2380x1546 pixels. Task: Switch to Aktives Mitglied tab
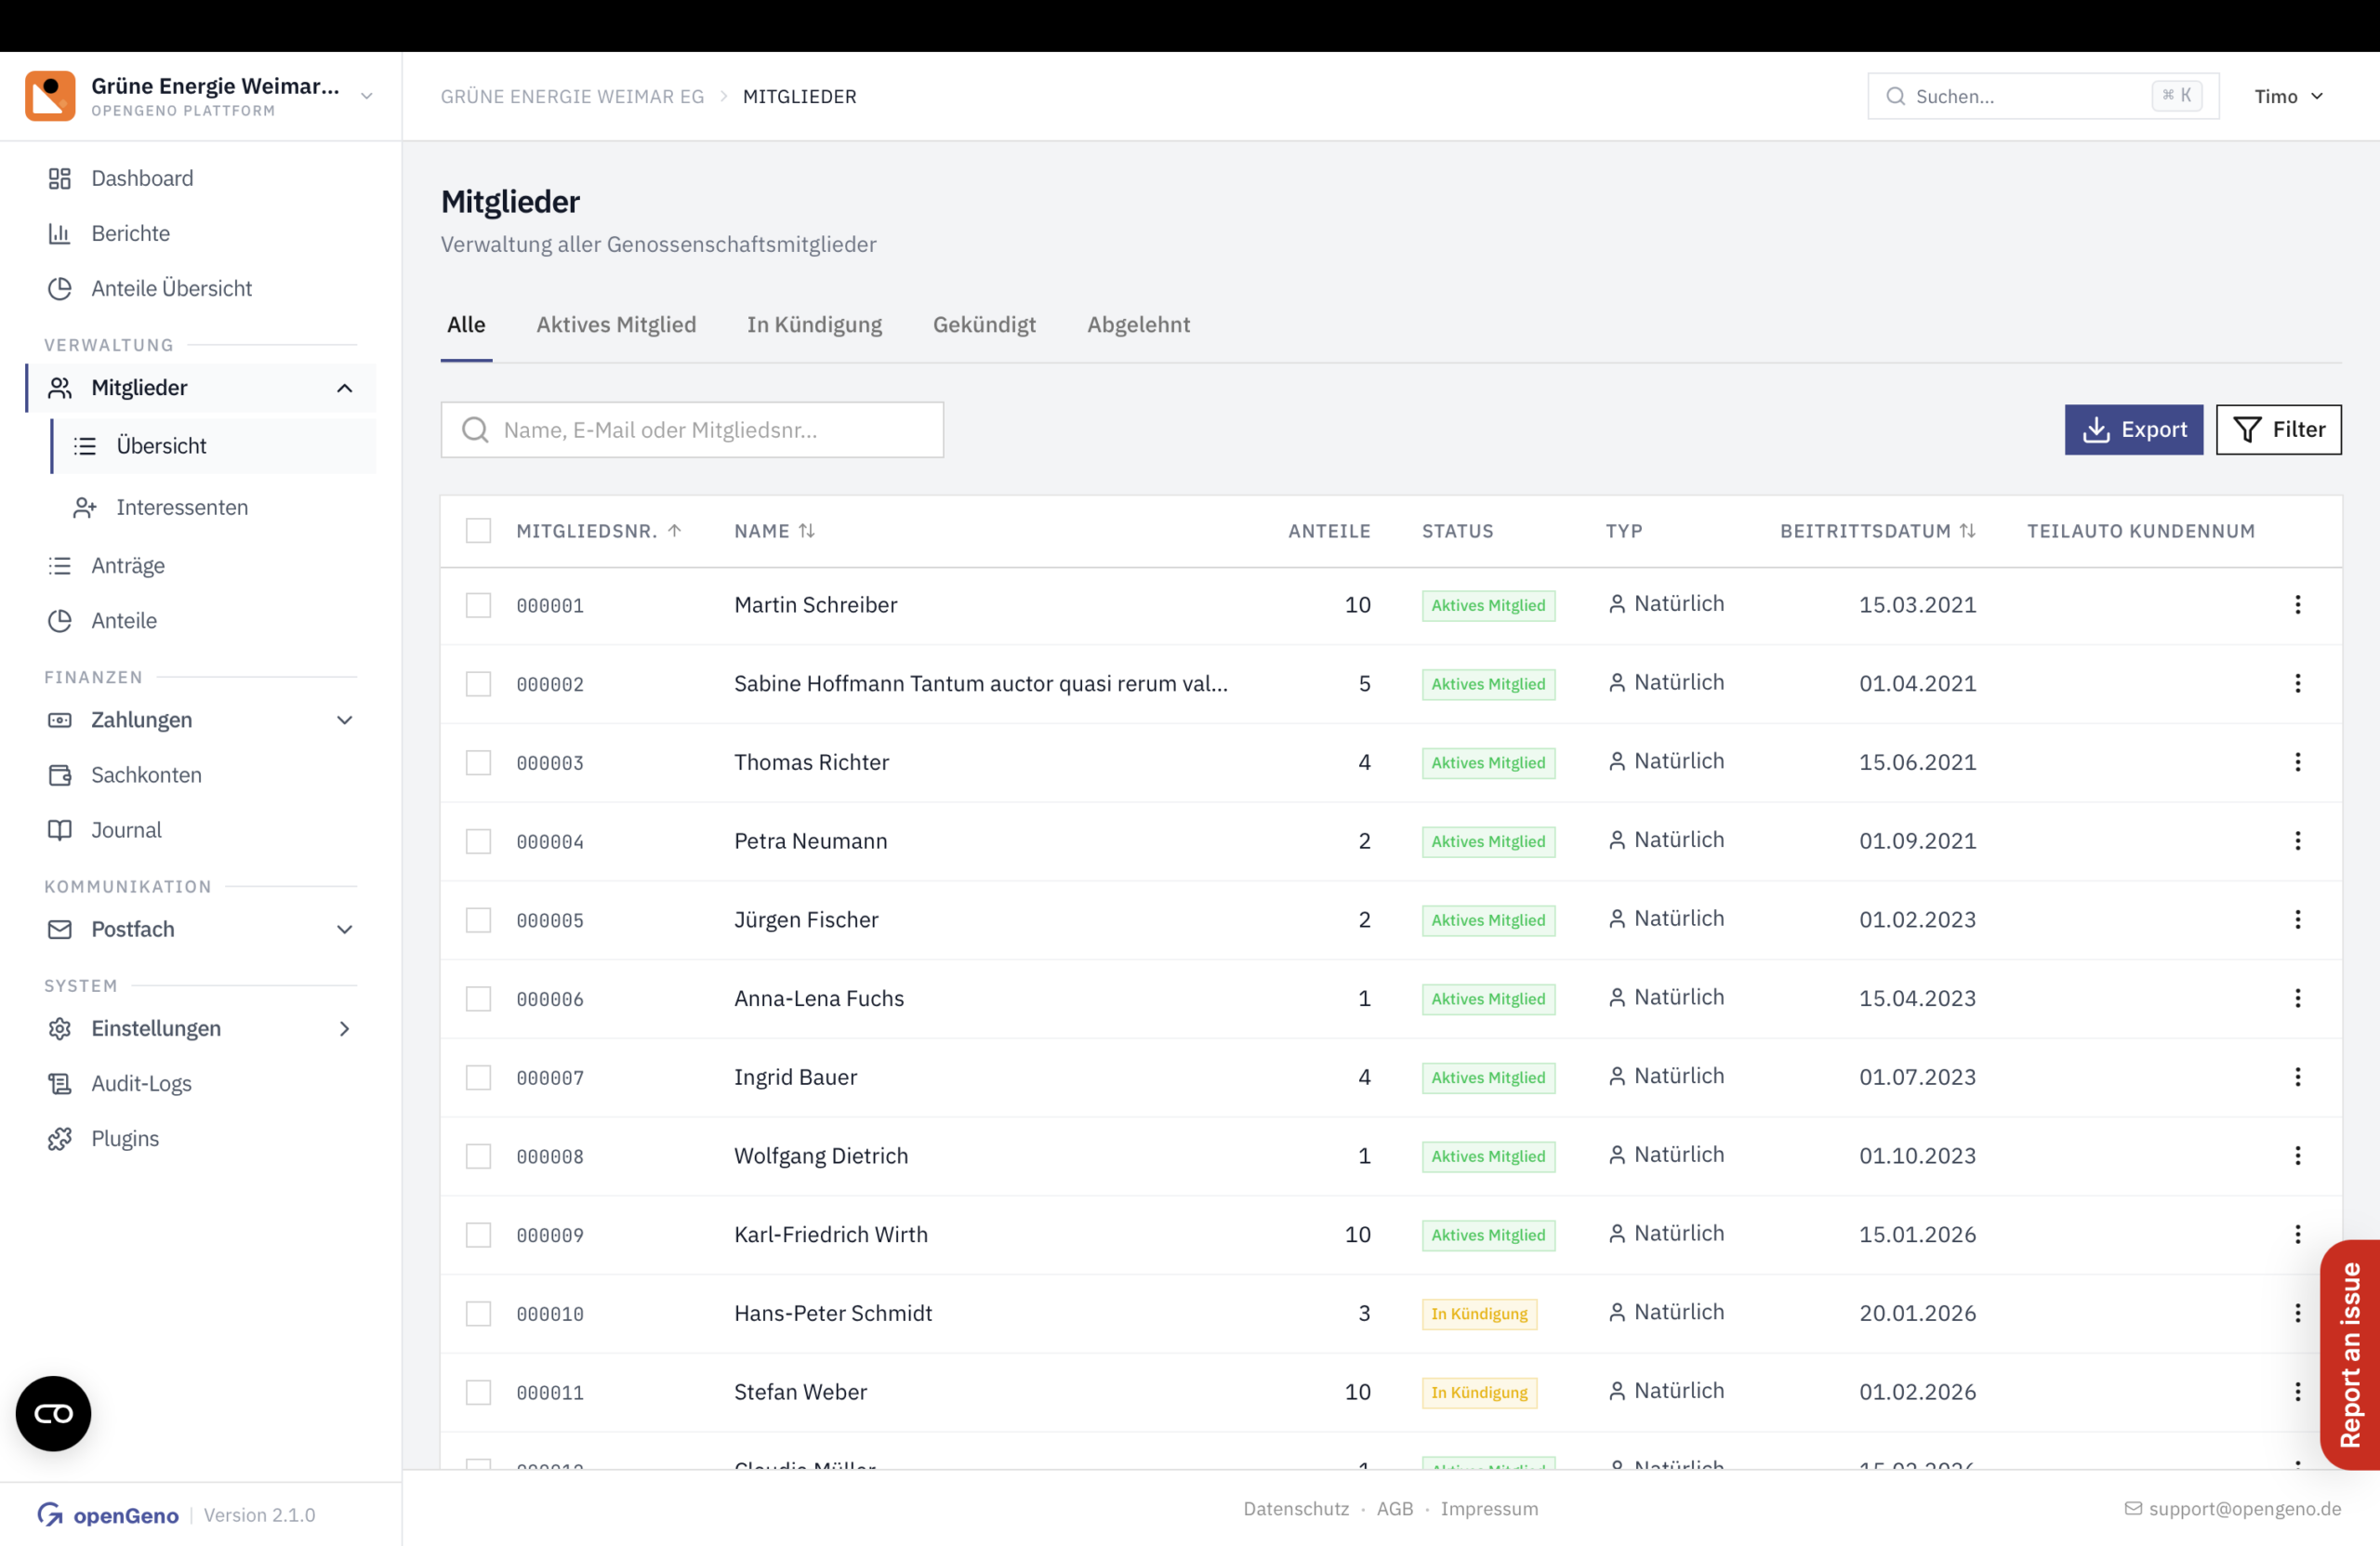[616, 325]
